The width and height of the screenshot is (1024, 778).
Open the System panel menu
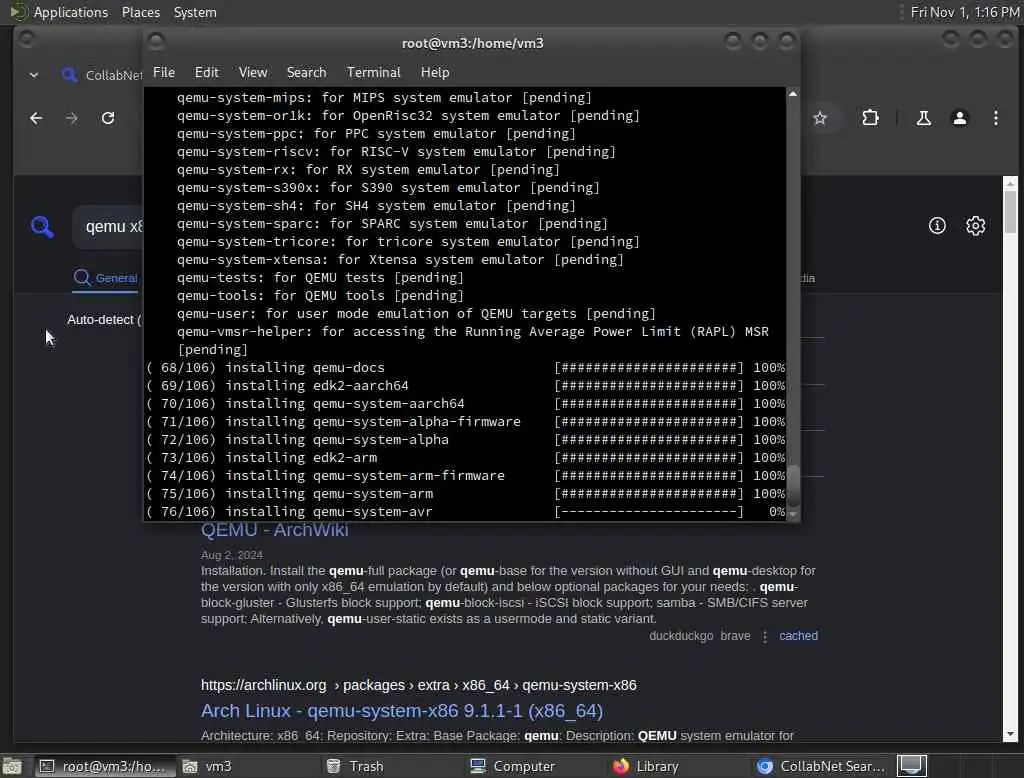(x=195, y=12)
